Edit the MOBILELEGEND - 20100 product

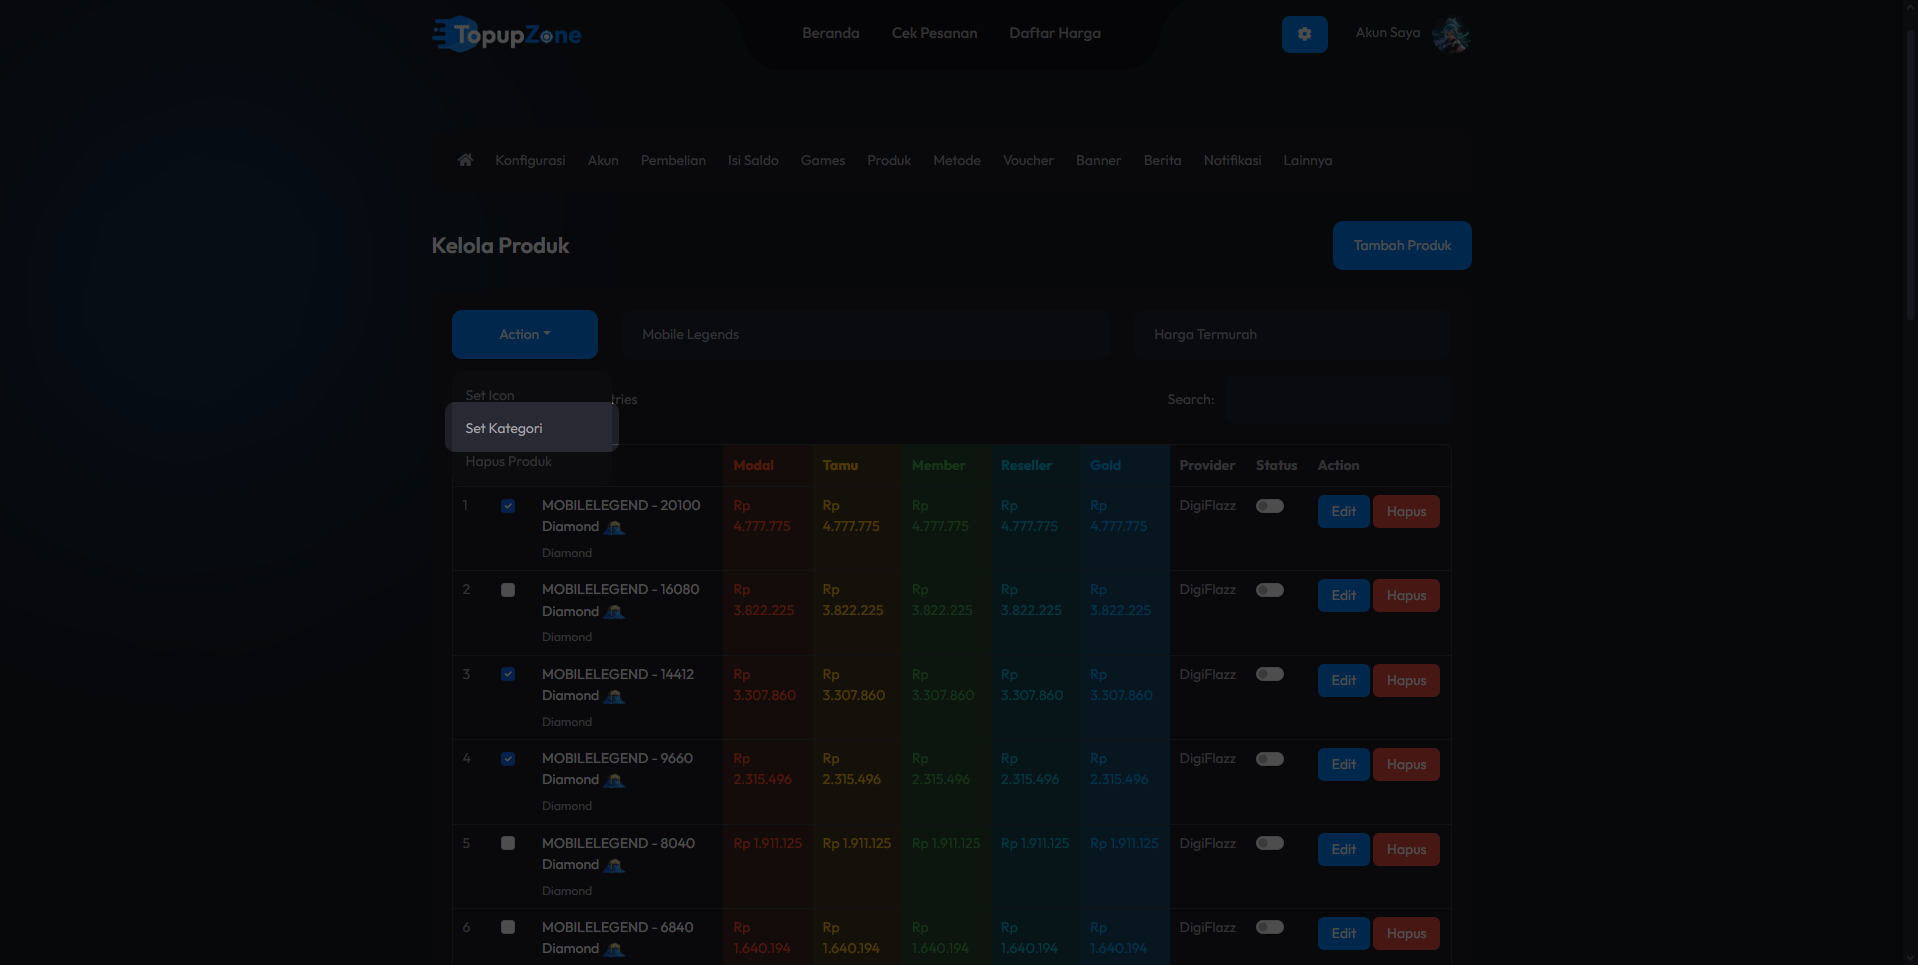(x=1343, y=512)
